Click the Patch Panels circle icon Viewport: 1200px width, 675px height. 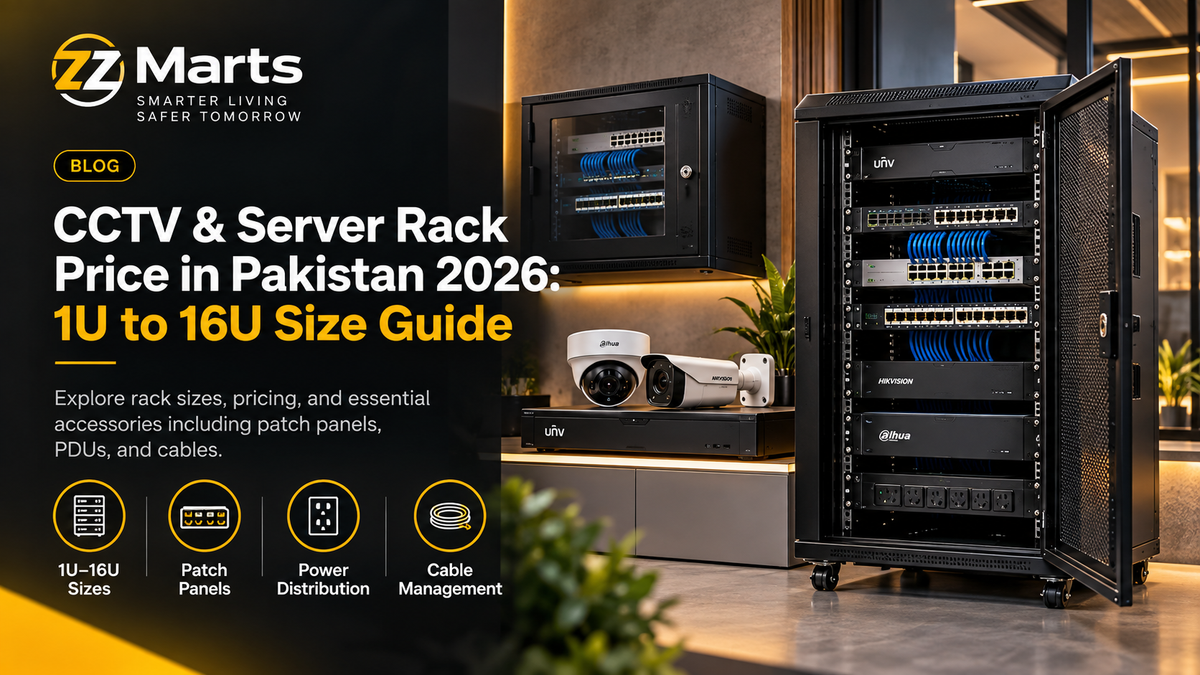tap(204, 517)
